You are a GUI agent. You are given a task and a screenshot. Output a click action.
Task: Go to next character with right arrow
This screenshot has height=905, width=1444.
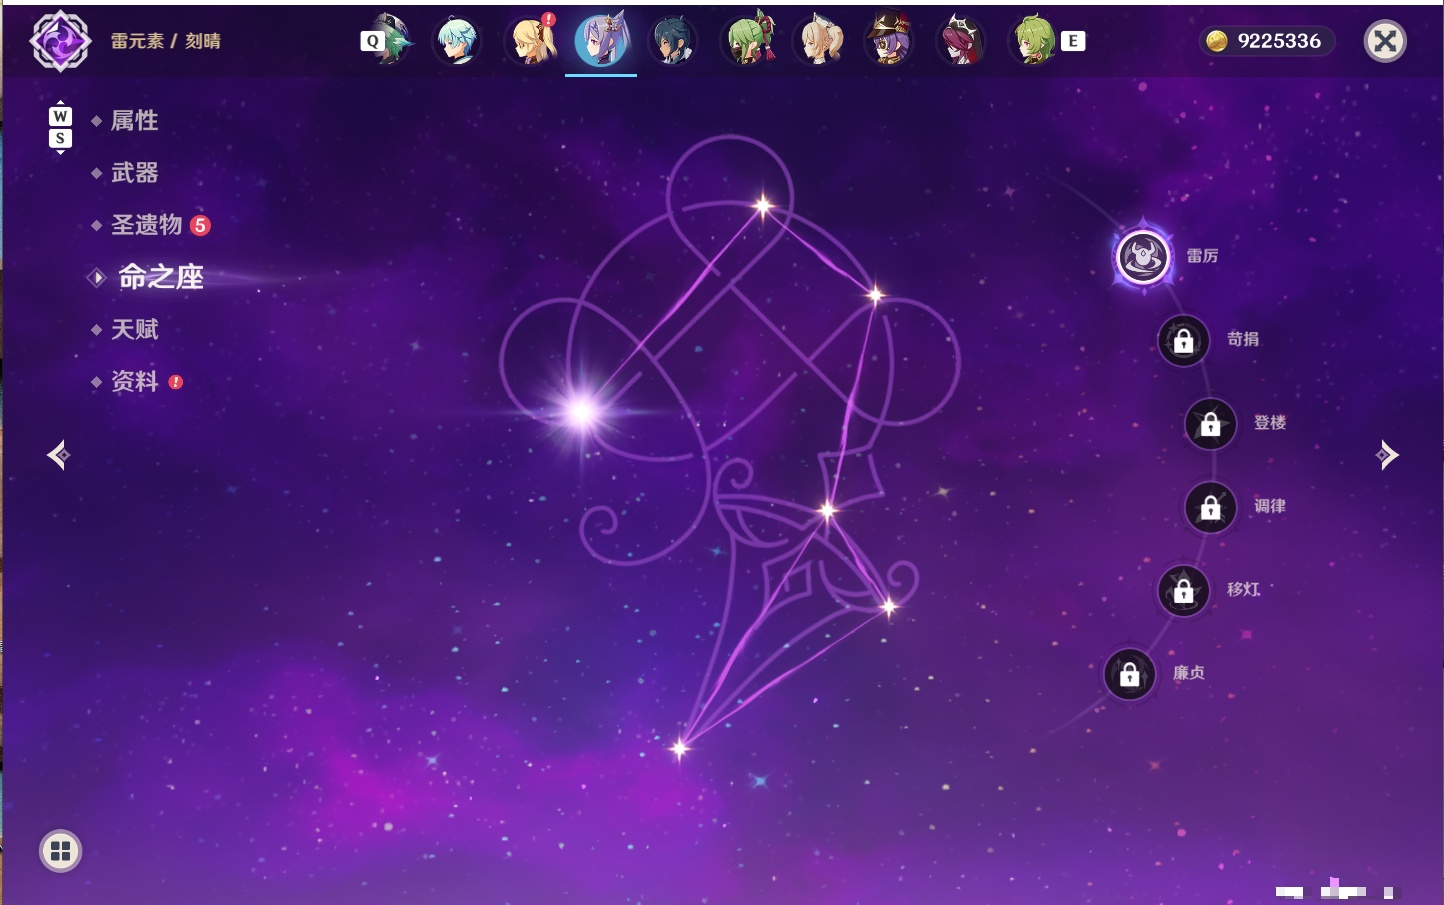(x=1386, y=455)
